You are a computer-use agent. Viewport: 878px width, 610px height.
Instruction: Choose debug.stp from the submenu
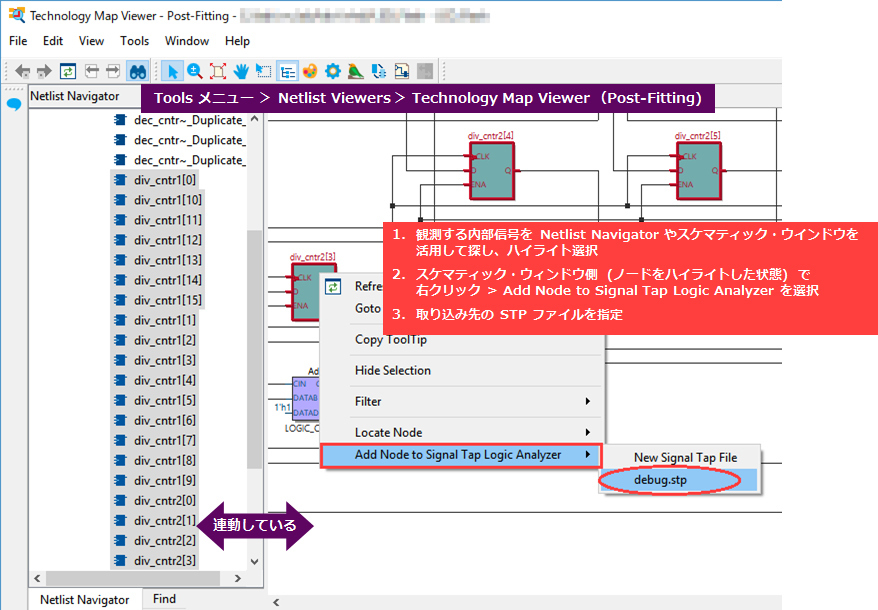tap(662, 480)
